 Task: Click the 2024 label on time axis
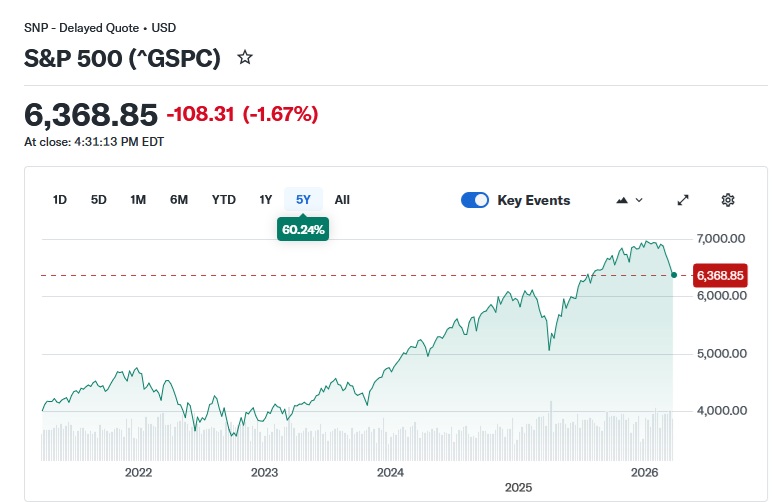click(x=390, y=472)
